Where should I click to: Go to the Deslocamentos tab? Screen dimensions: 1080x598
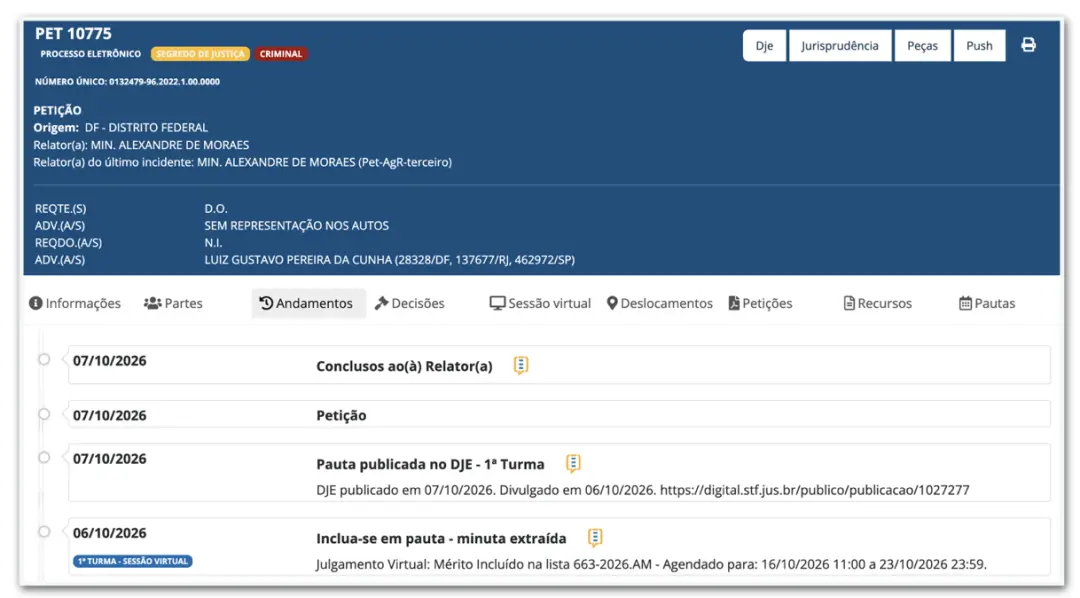[659, 303]
